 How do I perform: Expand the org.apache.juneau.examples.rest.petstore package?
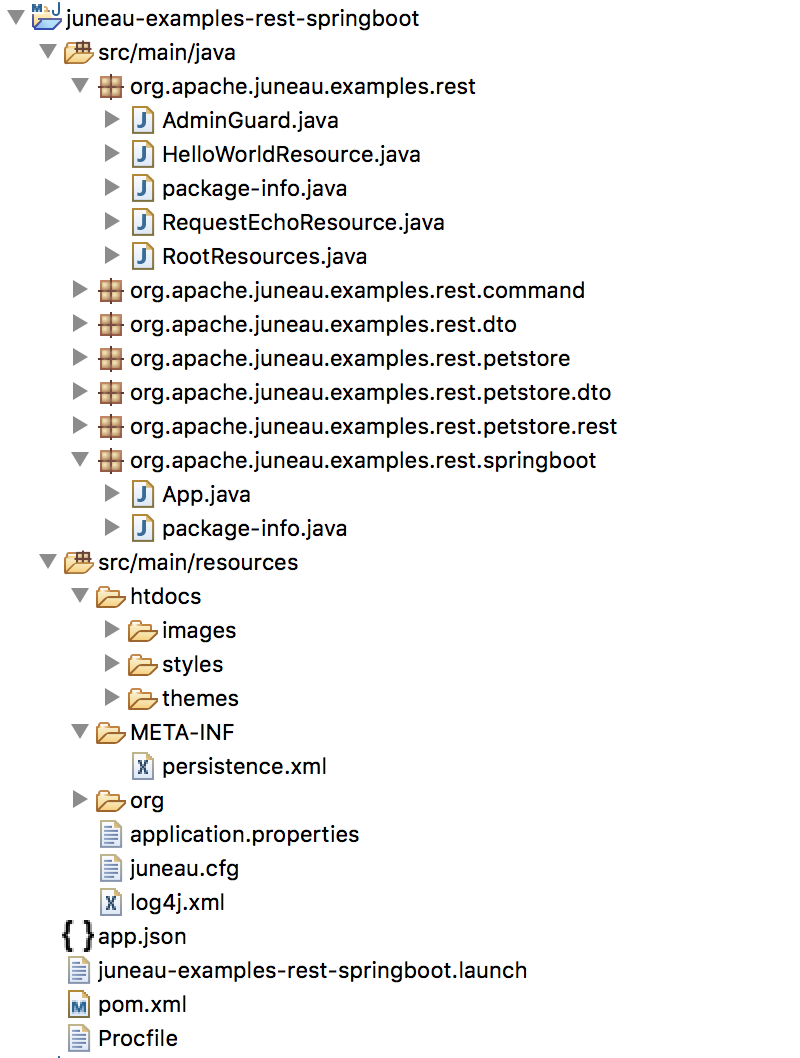pos(80,359)
